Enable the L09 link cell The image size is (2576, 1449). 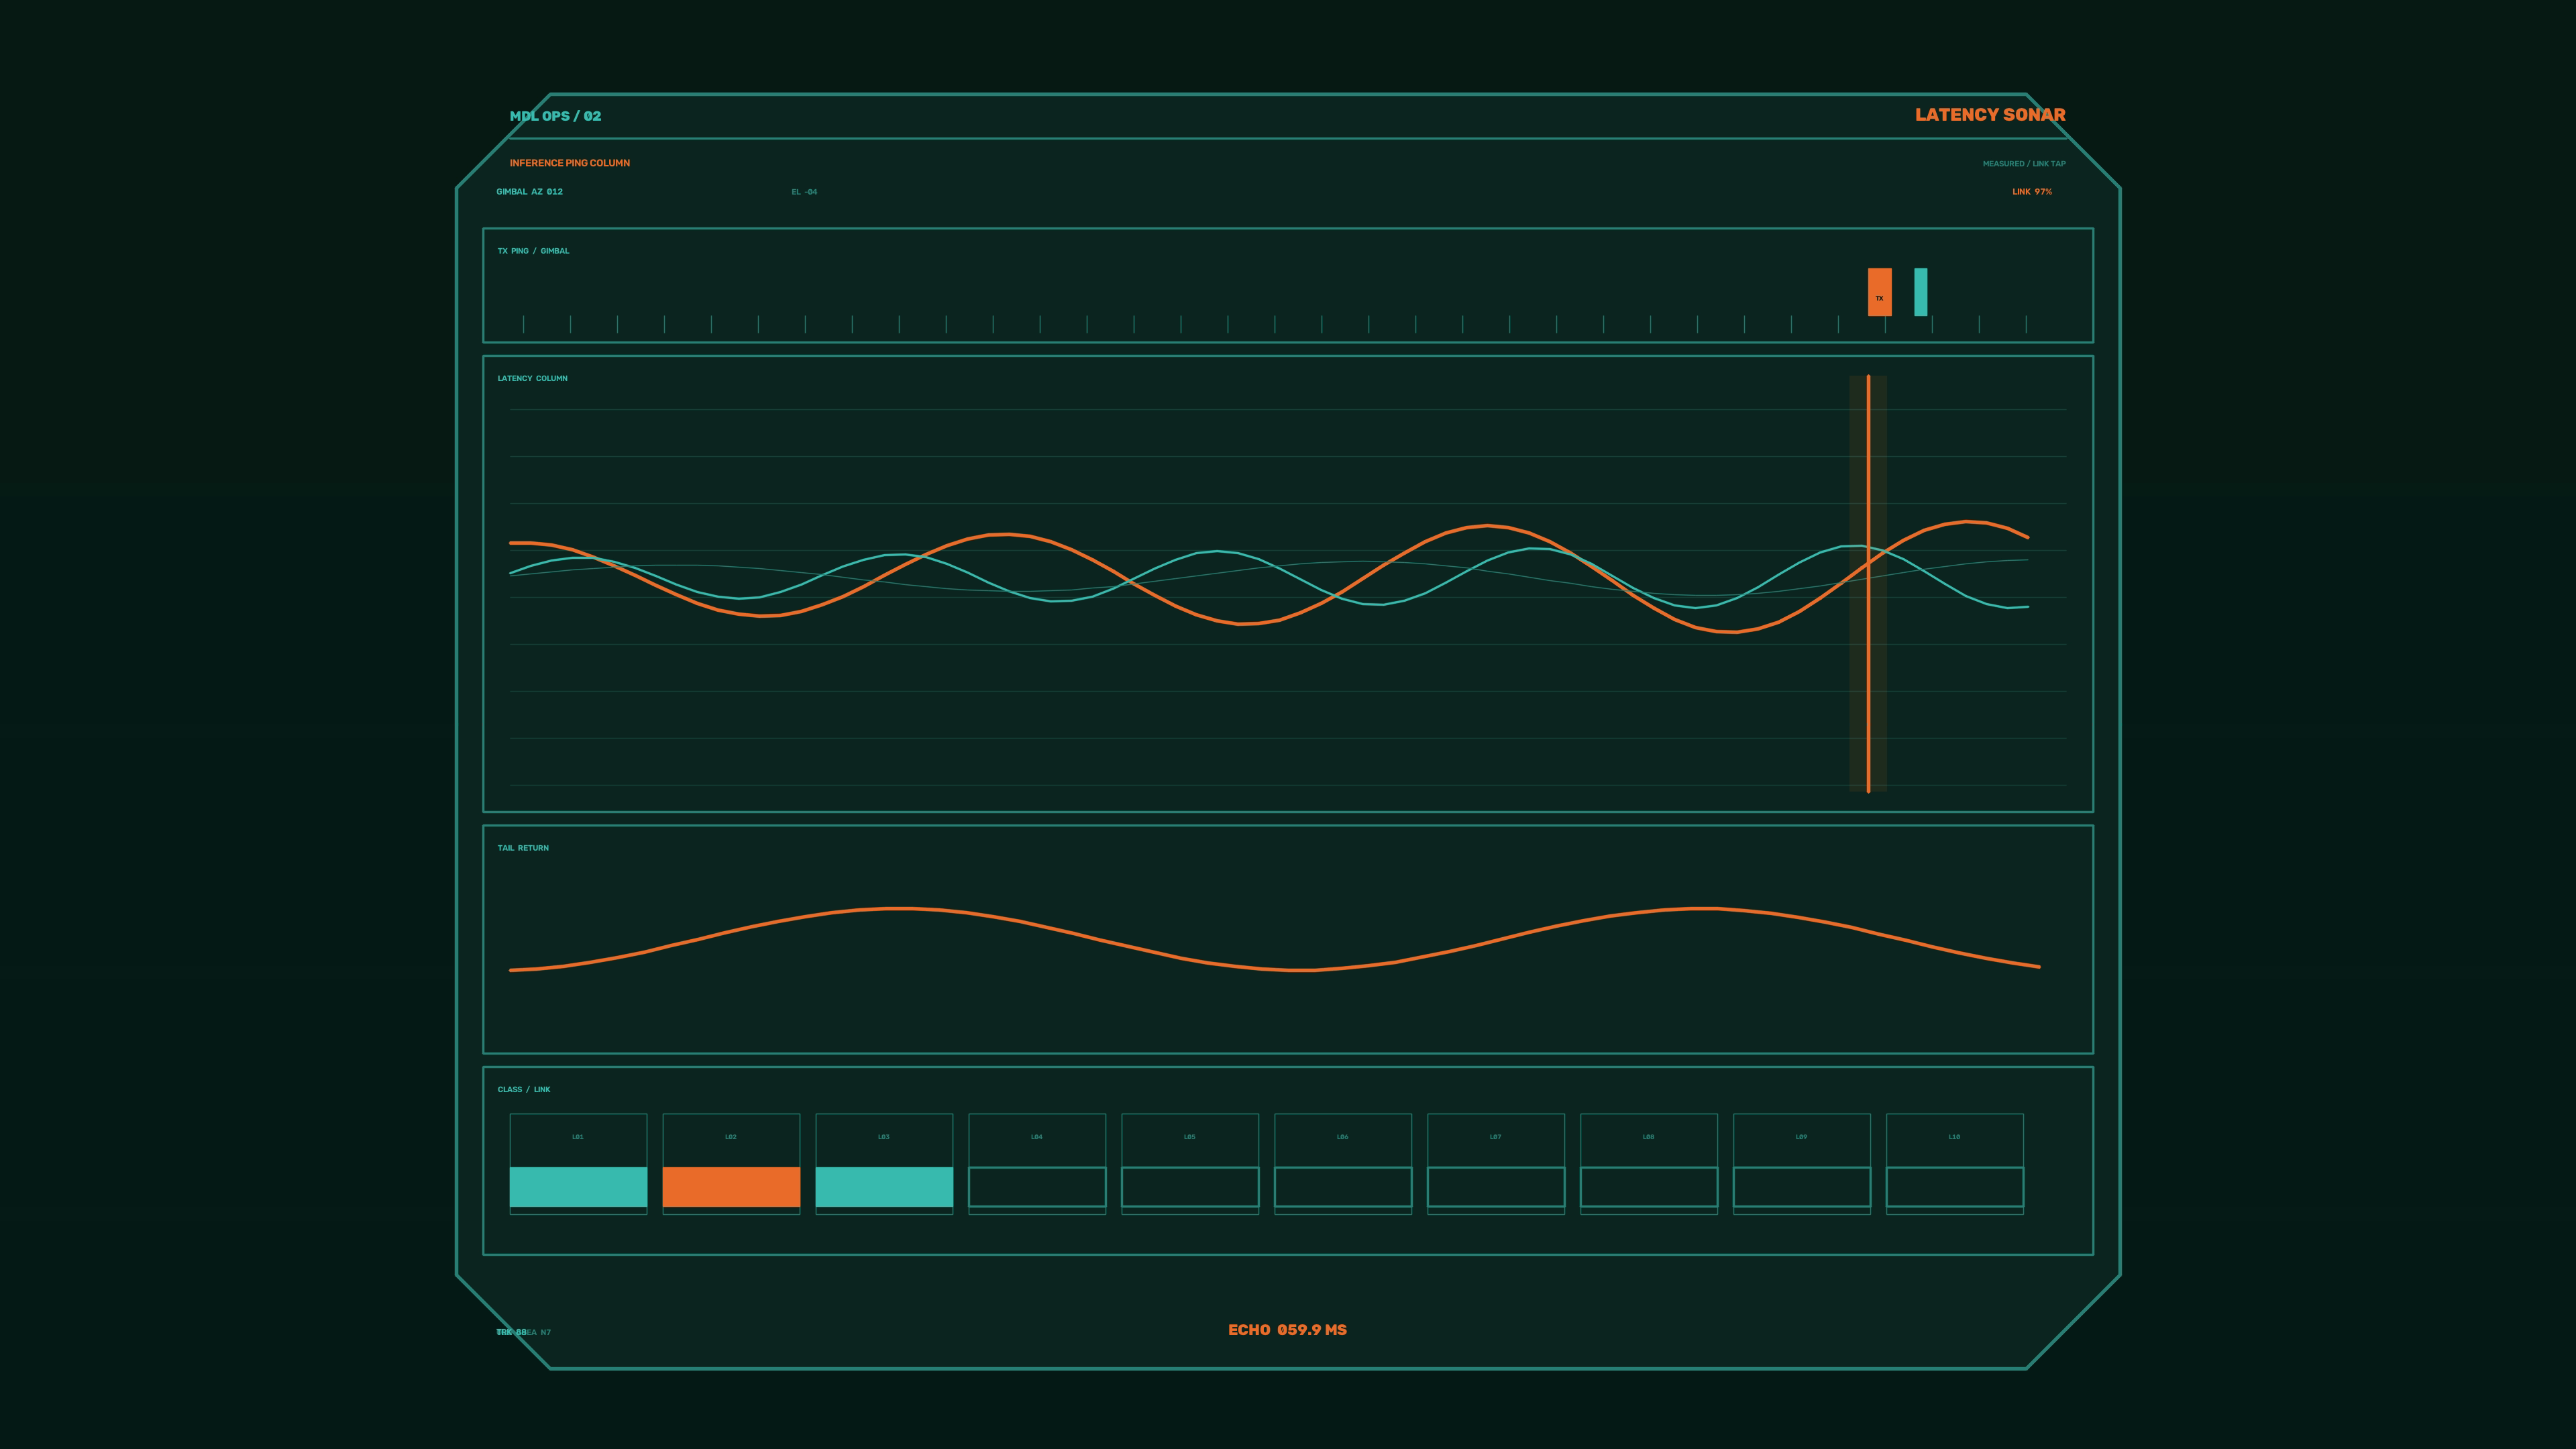click(1802, 1164)
